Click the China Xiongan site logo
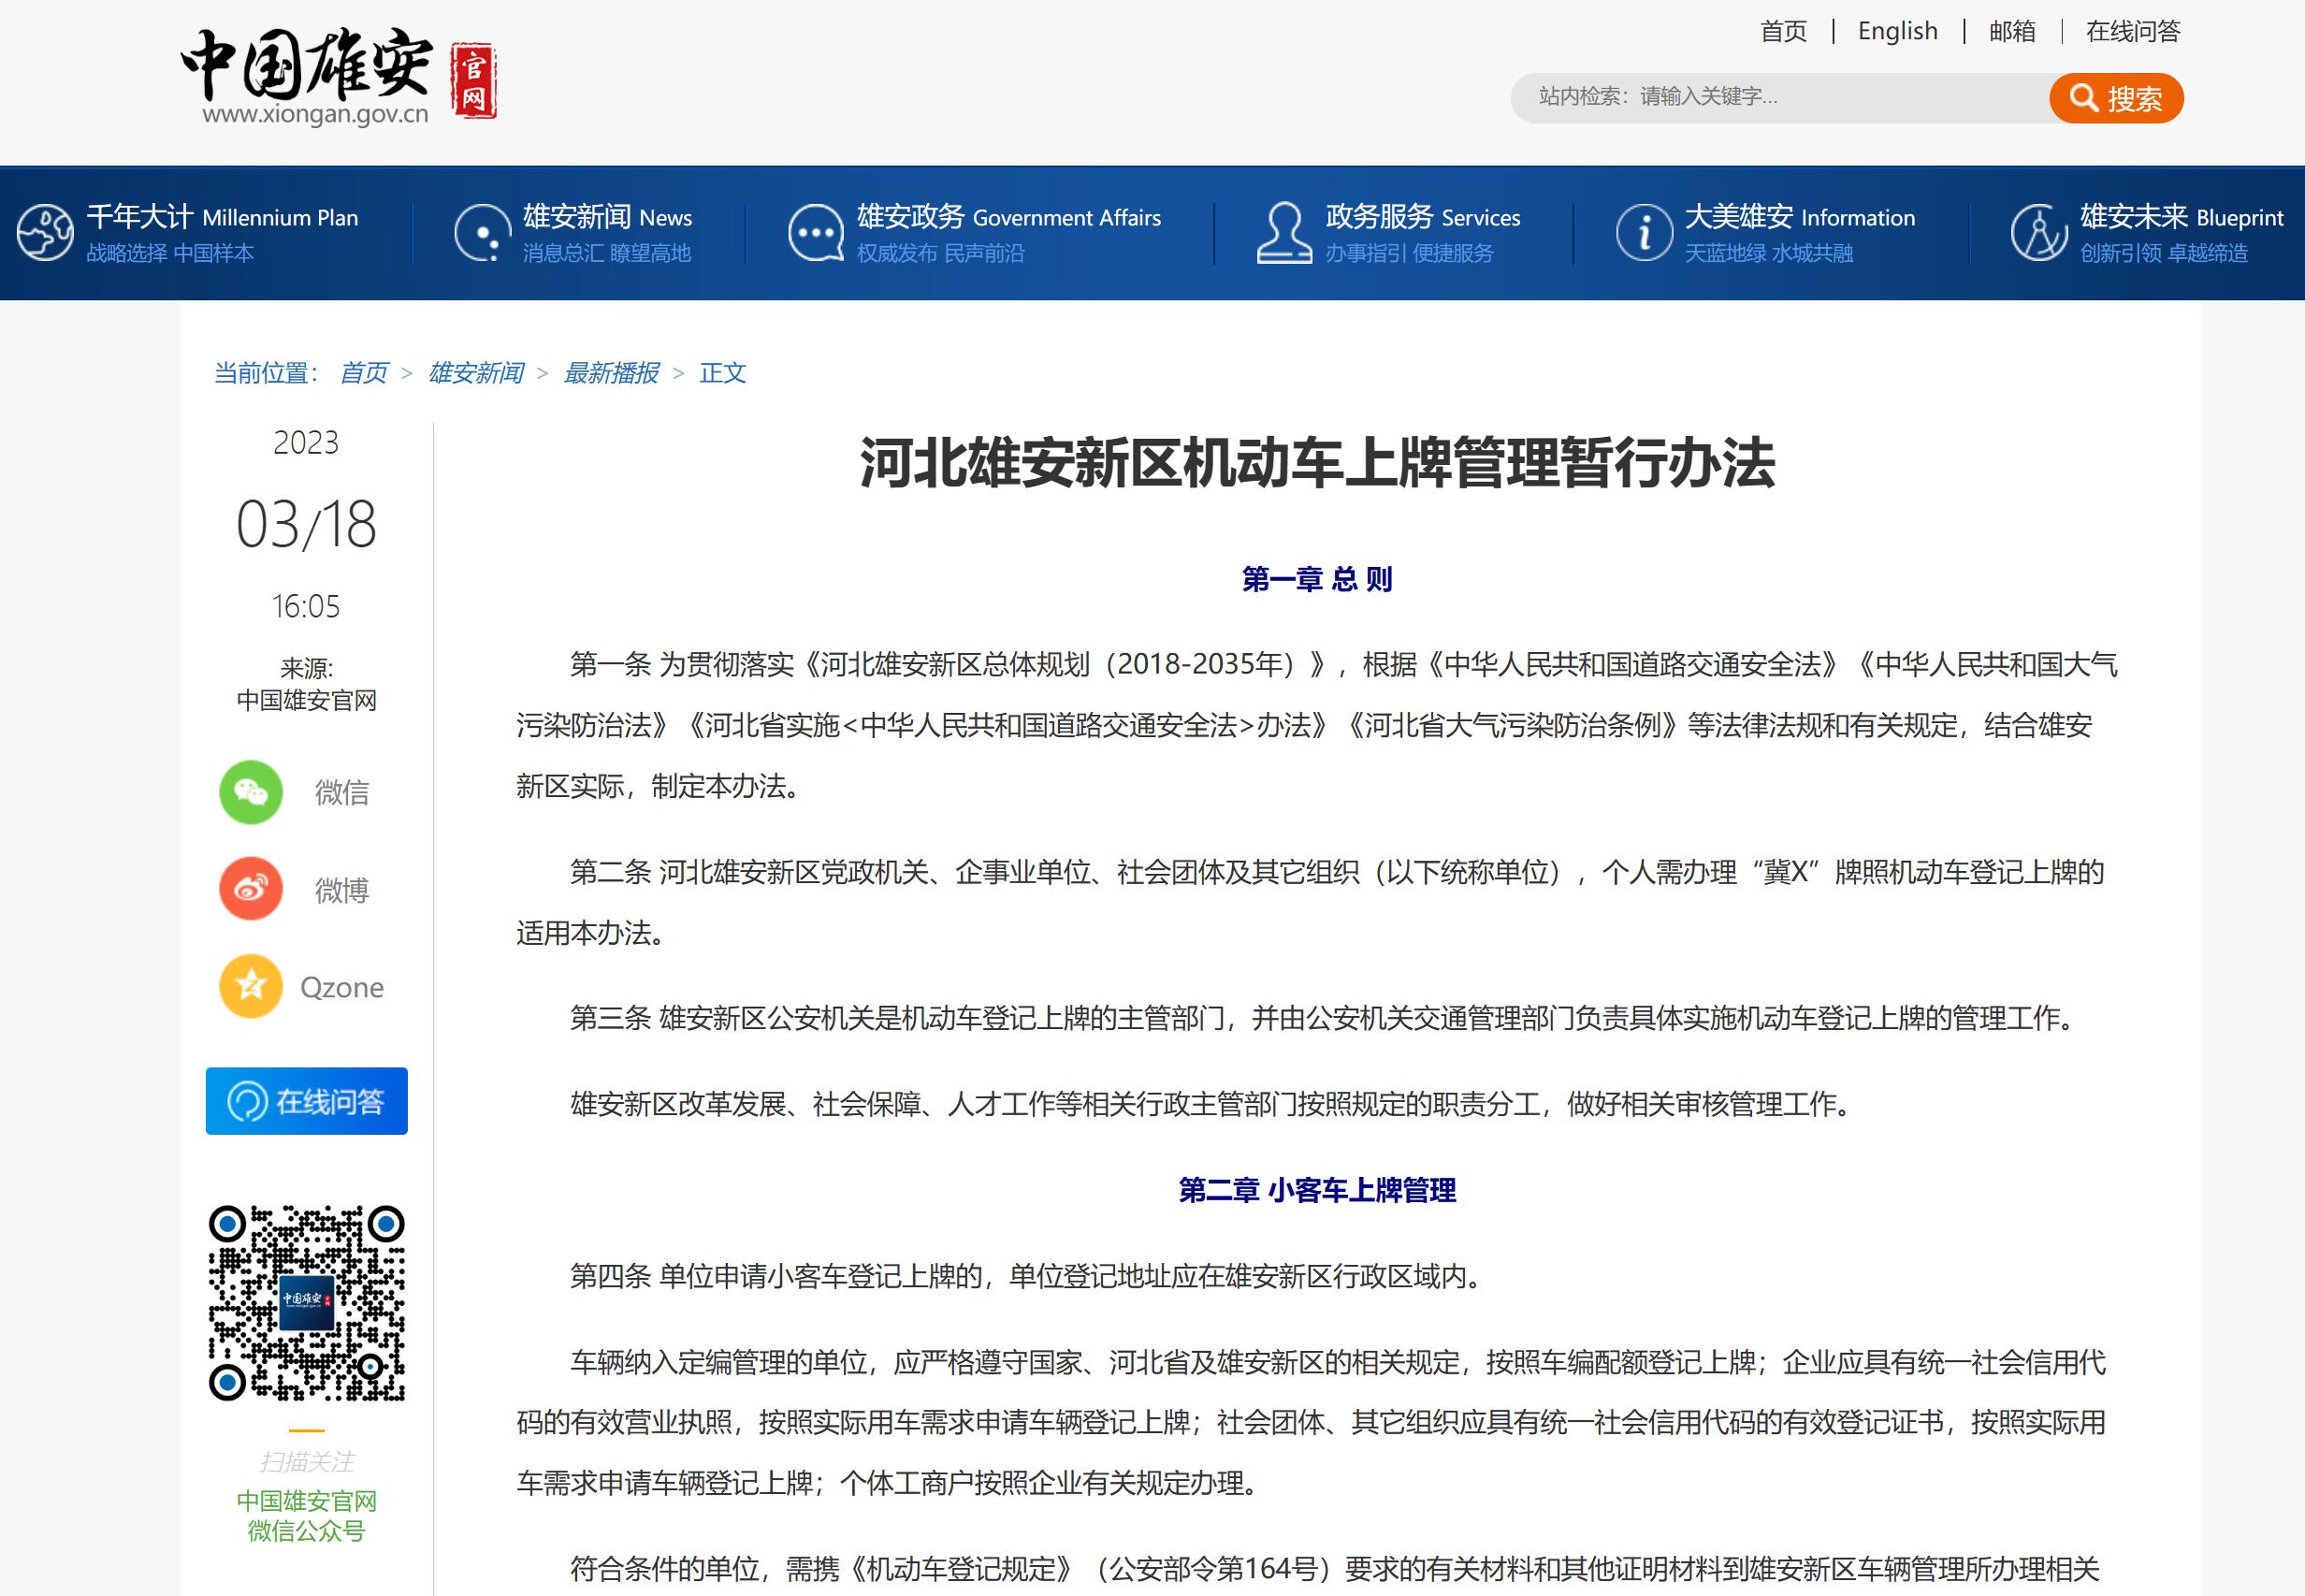The width and height of the screenshot is (2305, 1596). (338, 78)
